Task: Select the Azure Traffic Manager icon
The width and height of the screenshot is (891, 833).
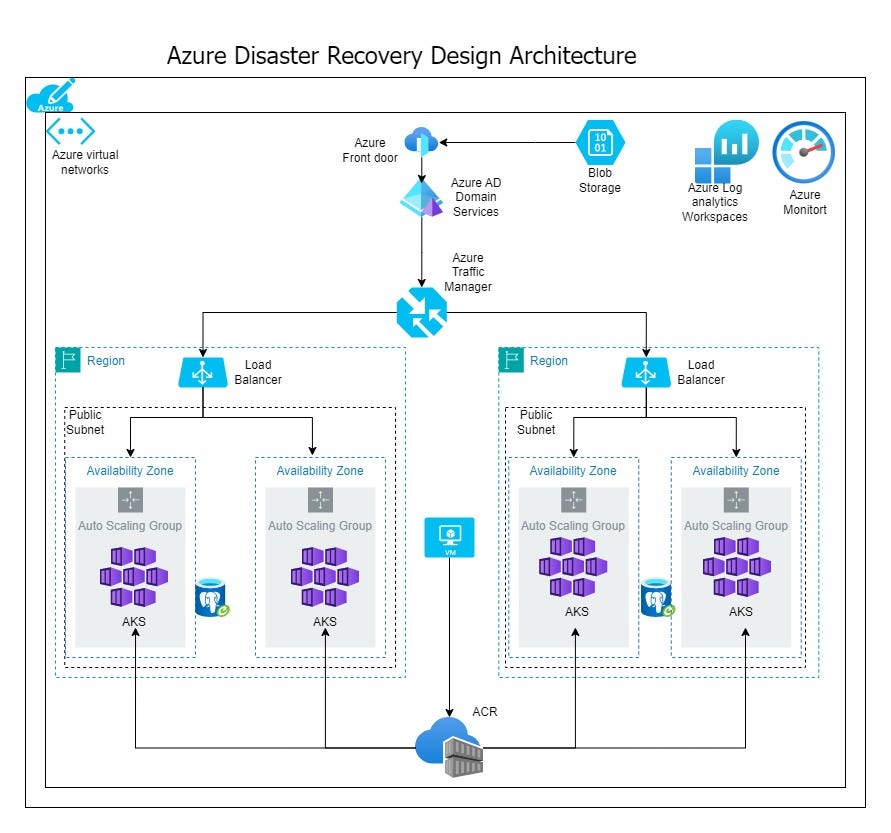Action: (x=424, y=313)
